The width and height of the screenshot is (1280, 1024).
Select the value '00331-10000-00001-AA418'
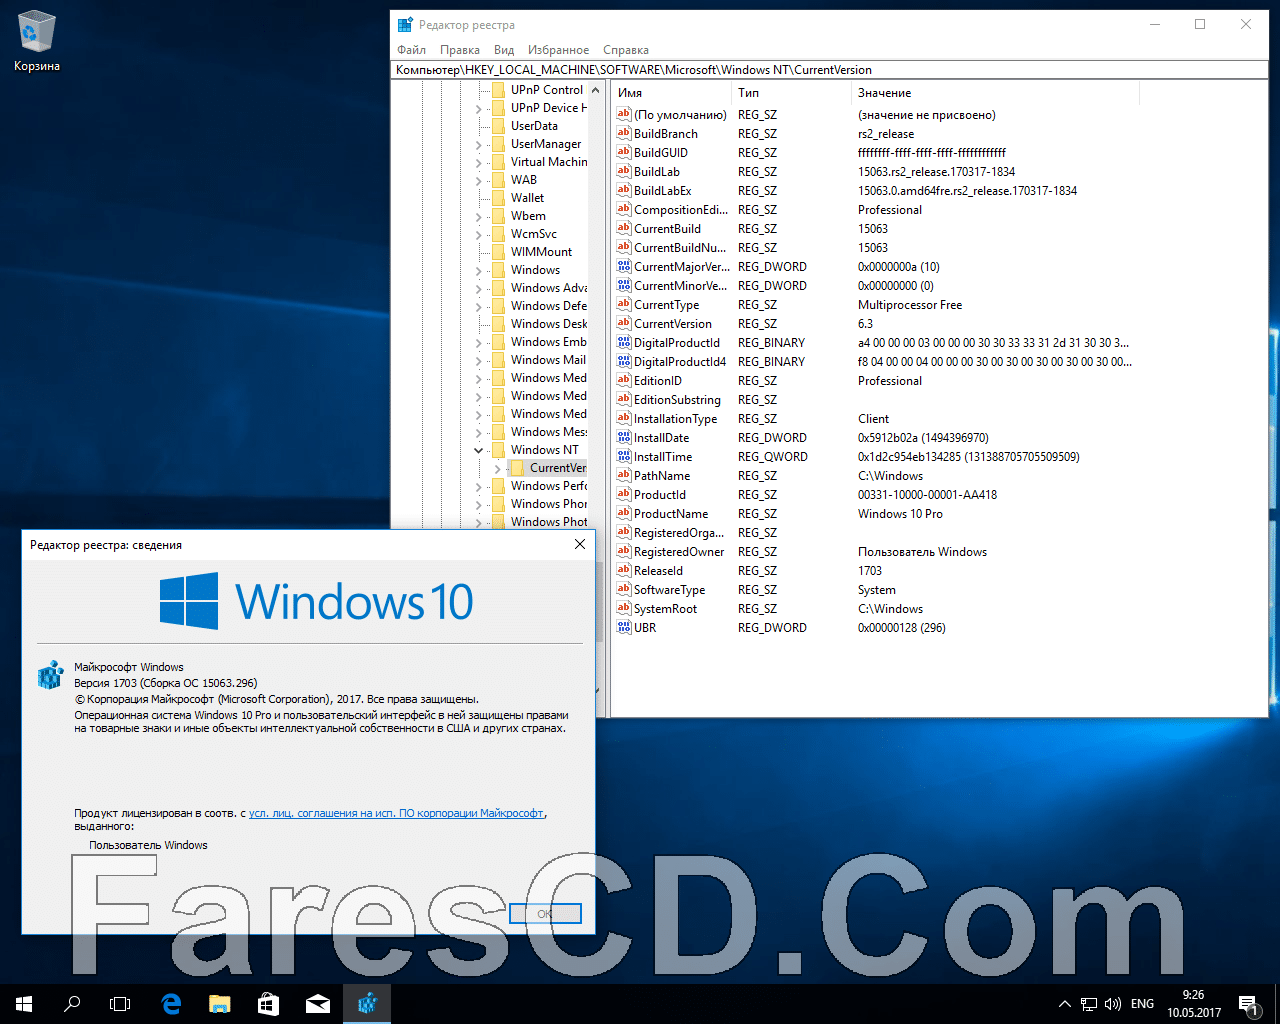click(927, 495)
